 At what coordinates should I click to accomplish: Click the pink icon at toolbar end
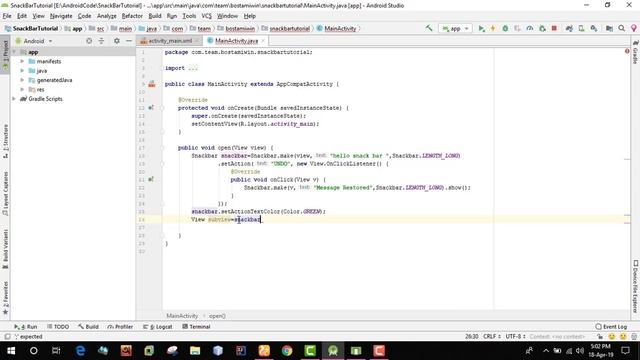click(x=633, y=28)
